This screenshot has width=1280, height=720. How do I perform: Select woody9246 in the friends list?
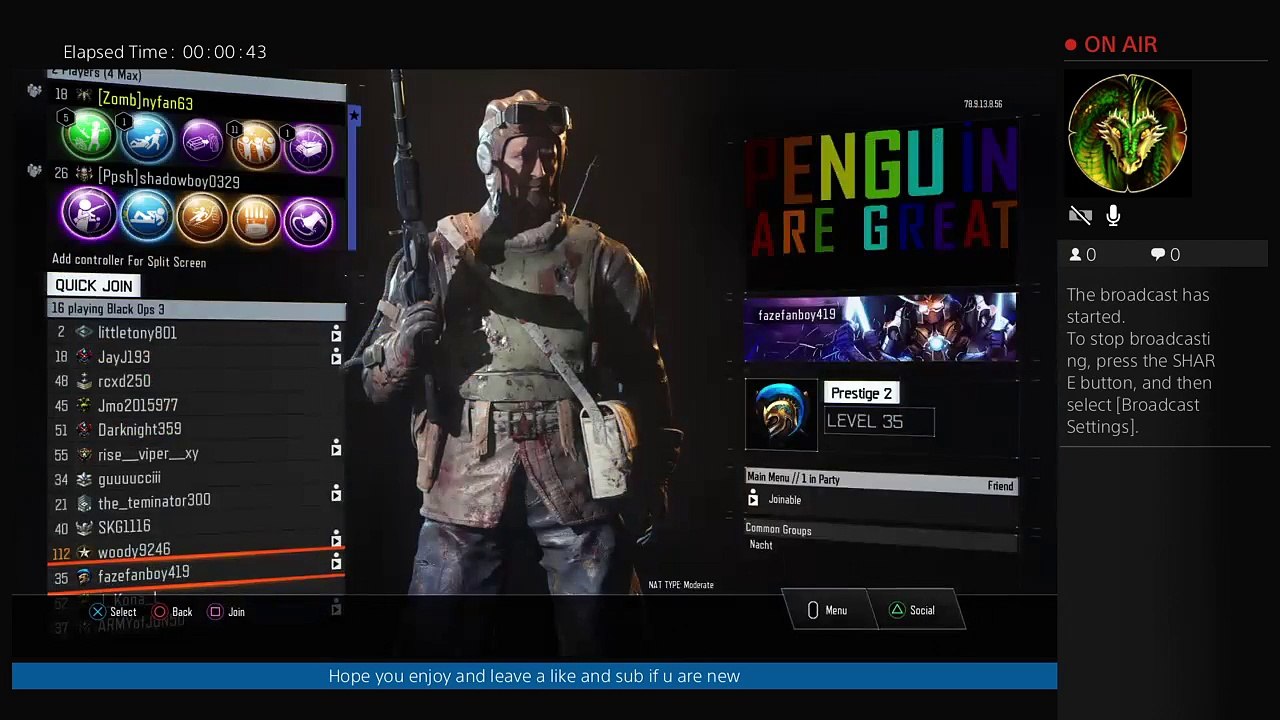click(197, 551)
